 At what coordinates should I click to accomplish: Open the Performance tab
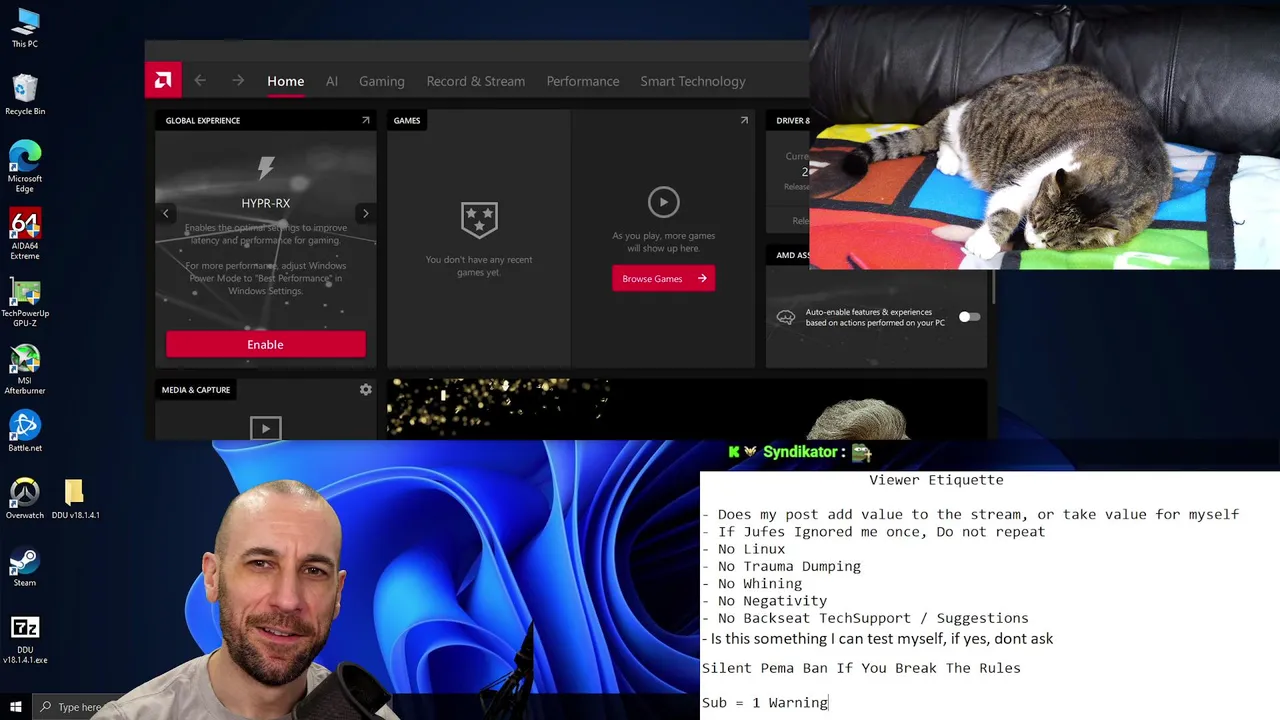pos(583,81)
